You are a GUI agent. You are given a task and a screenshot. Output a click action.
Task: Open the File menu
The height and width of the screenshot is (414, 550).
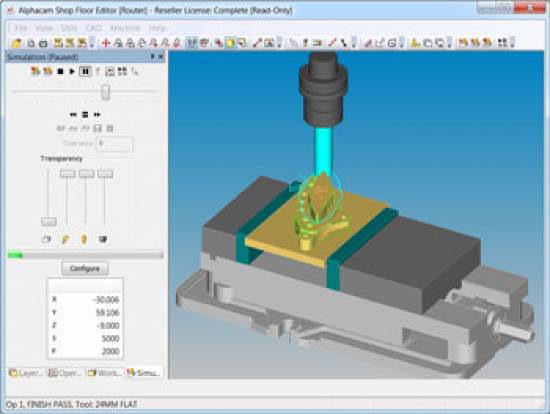point(21,28)
